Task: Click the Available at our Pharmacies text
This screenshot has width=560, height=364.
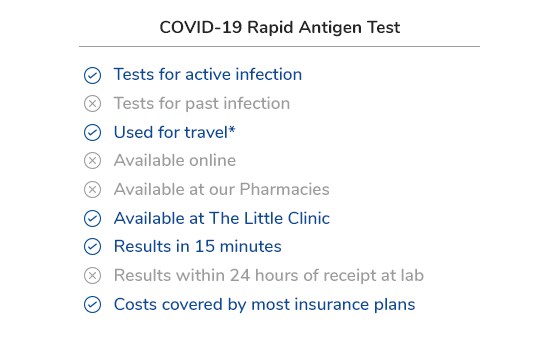Action: point(222,189)
